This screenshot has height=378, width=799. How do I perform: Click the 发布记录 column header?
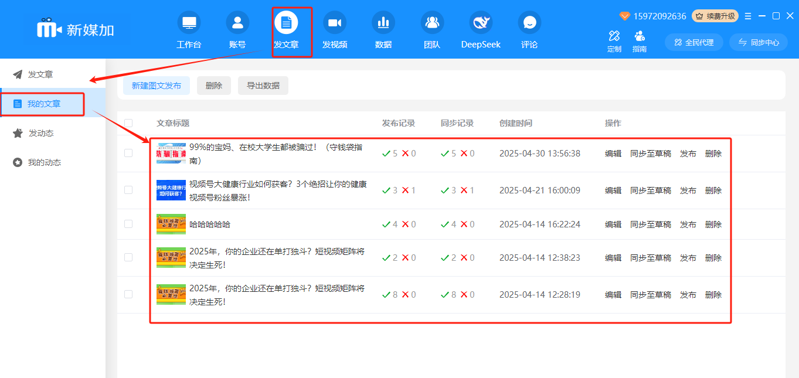398,123
